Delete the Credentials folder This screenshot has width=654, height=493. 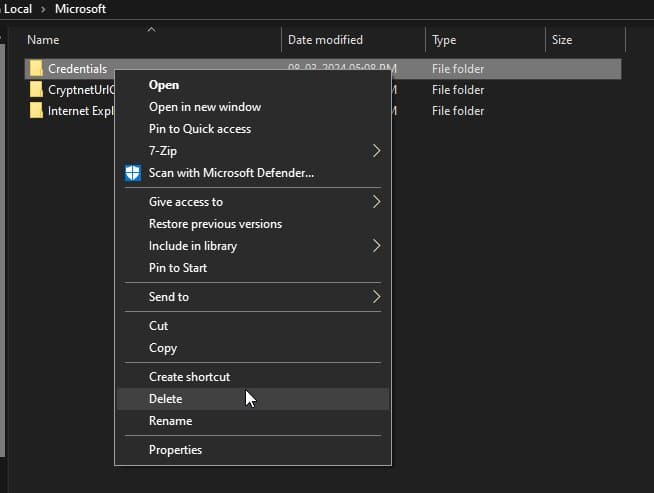pyautogui.click(x=253, y=399)
